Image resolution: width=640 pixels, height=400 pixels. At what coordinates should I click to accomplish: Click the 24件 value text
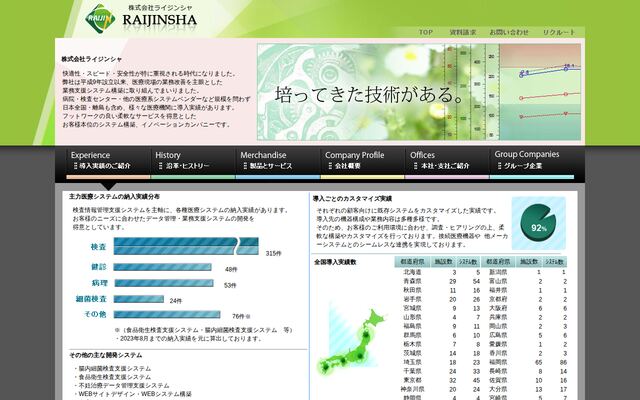point(176,301)
